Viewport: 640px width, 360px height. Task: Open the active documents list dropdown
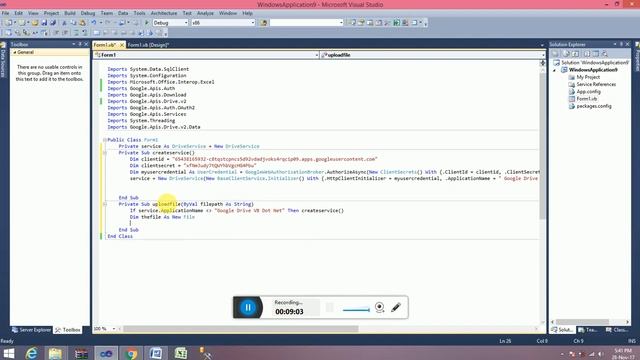[x=542, y=45]
